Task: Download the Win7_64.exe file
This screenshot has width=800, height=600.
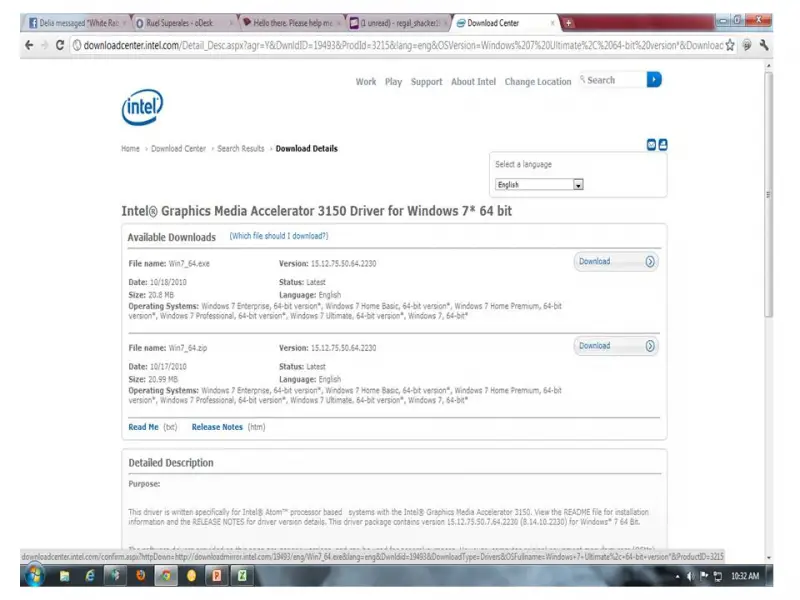Action: click(x=616, y=262)
